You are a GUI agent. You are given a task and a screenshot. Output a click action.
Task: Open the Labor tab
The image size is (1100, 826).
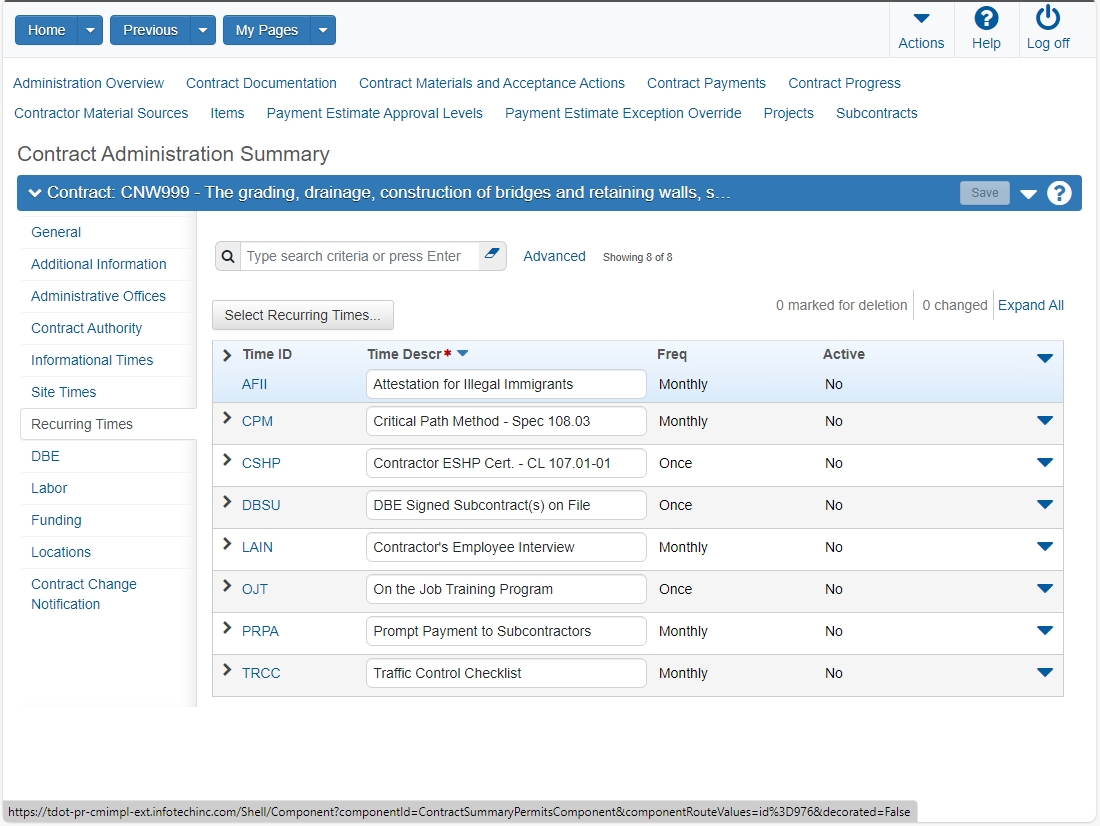tap(49, 488)
